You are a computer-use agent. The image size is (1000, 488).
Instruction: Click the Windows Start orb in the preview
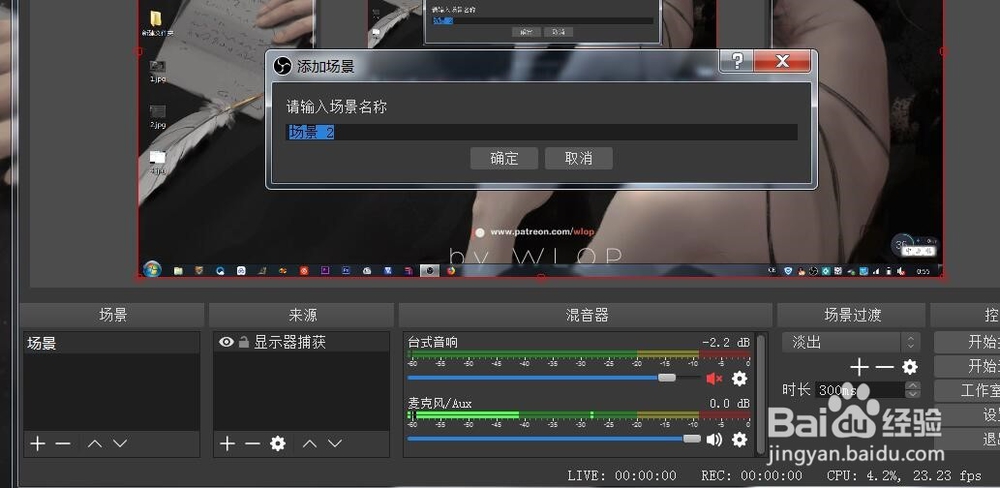point(152,270)
